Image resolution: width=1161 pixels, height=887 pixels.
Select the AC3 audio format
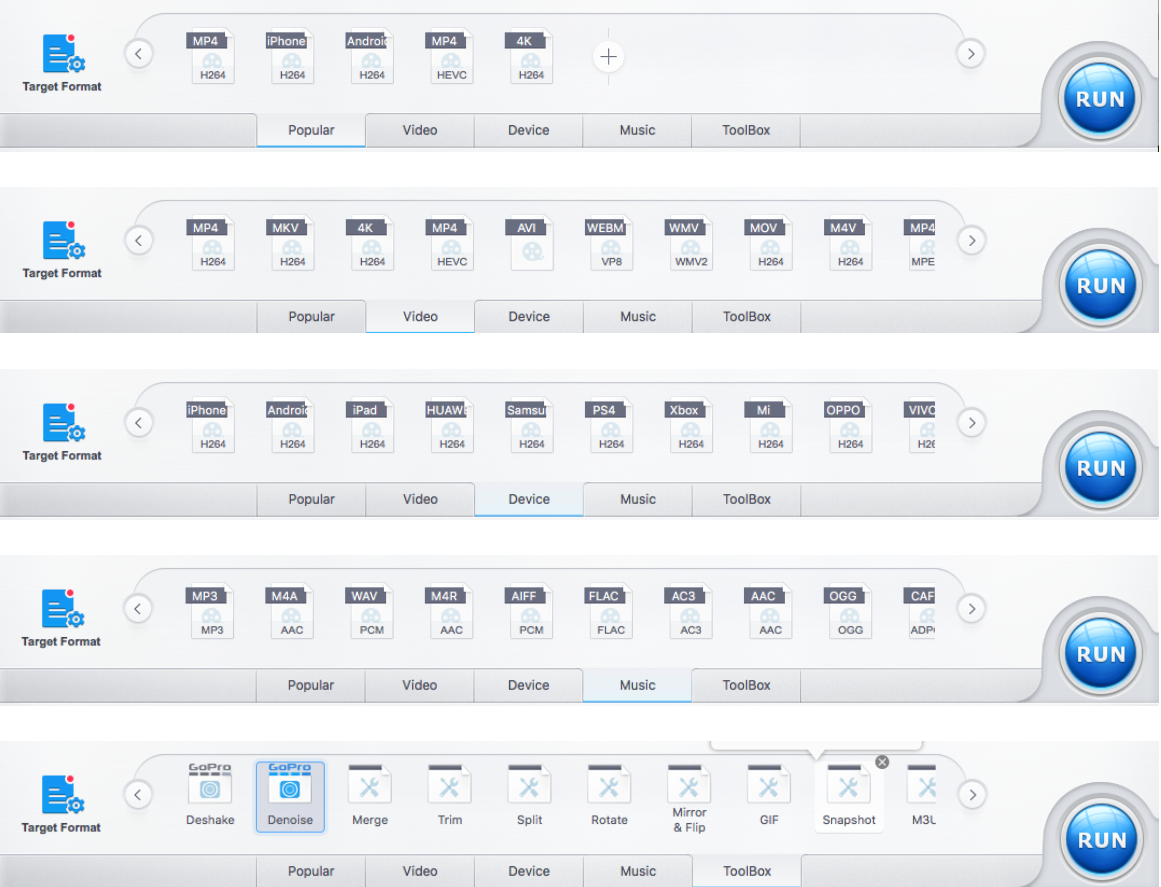click(690, 612)
